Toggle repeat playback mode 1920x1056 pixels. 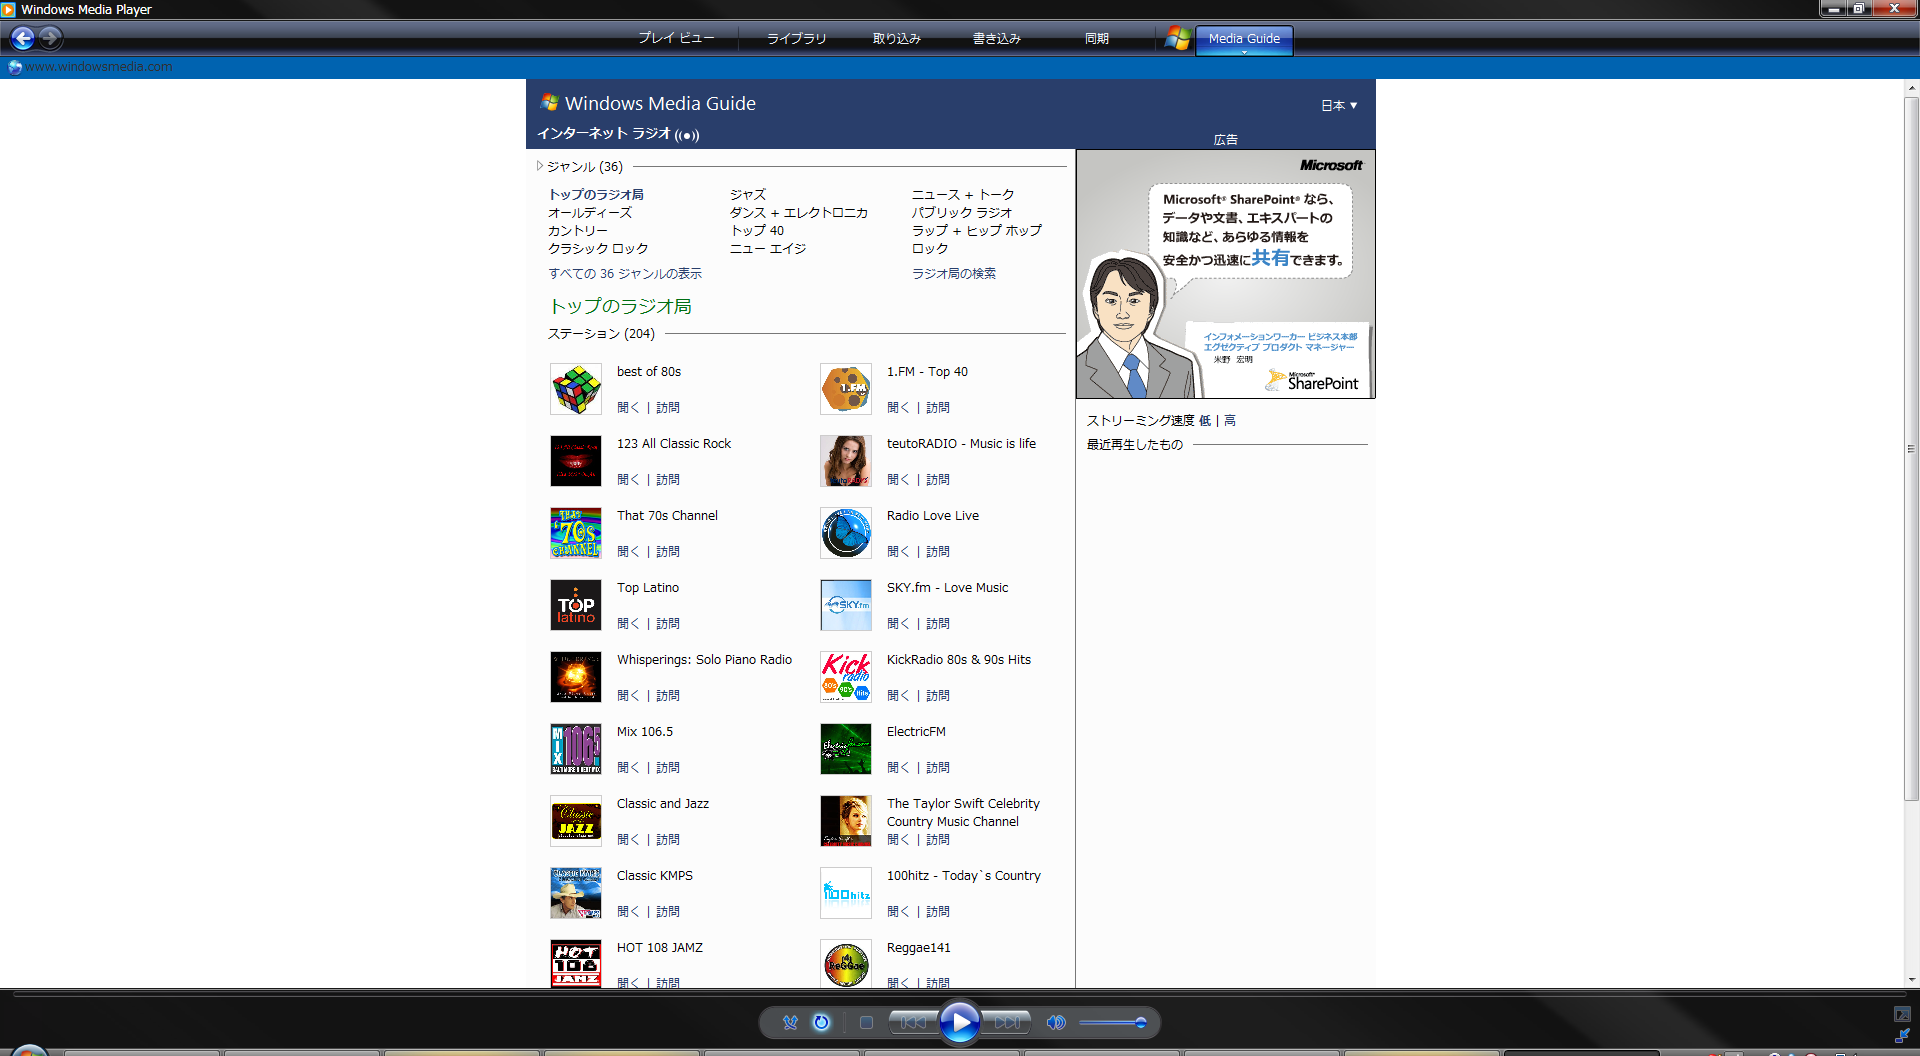[x=821, y=1022]
